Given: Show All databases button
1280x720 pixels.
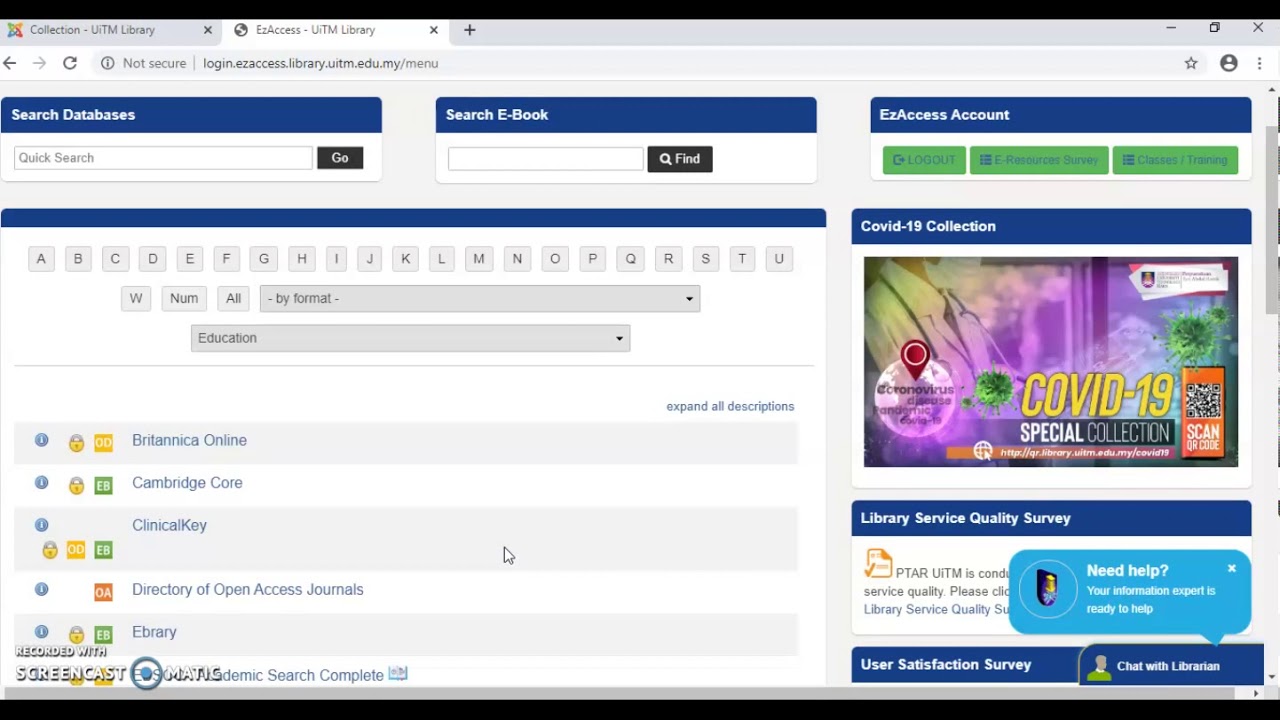Looking at the screenshot, I should [233, 298].
